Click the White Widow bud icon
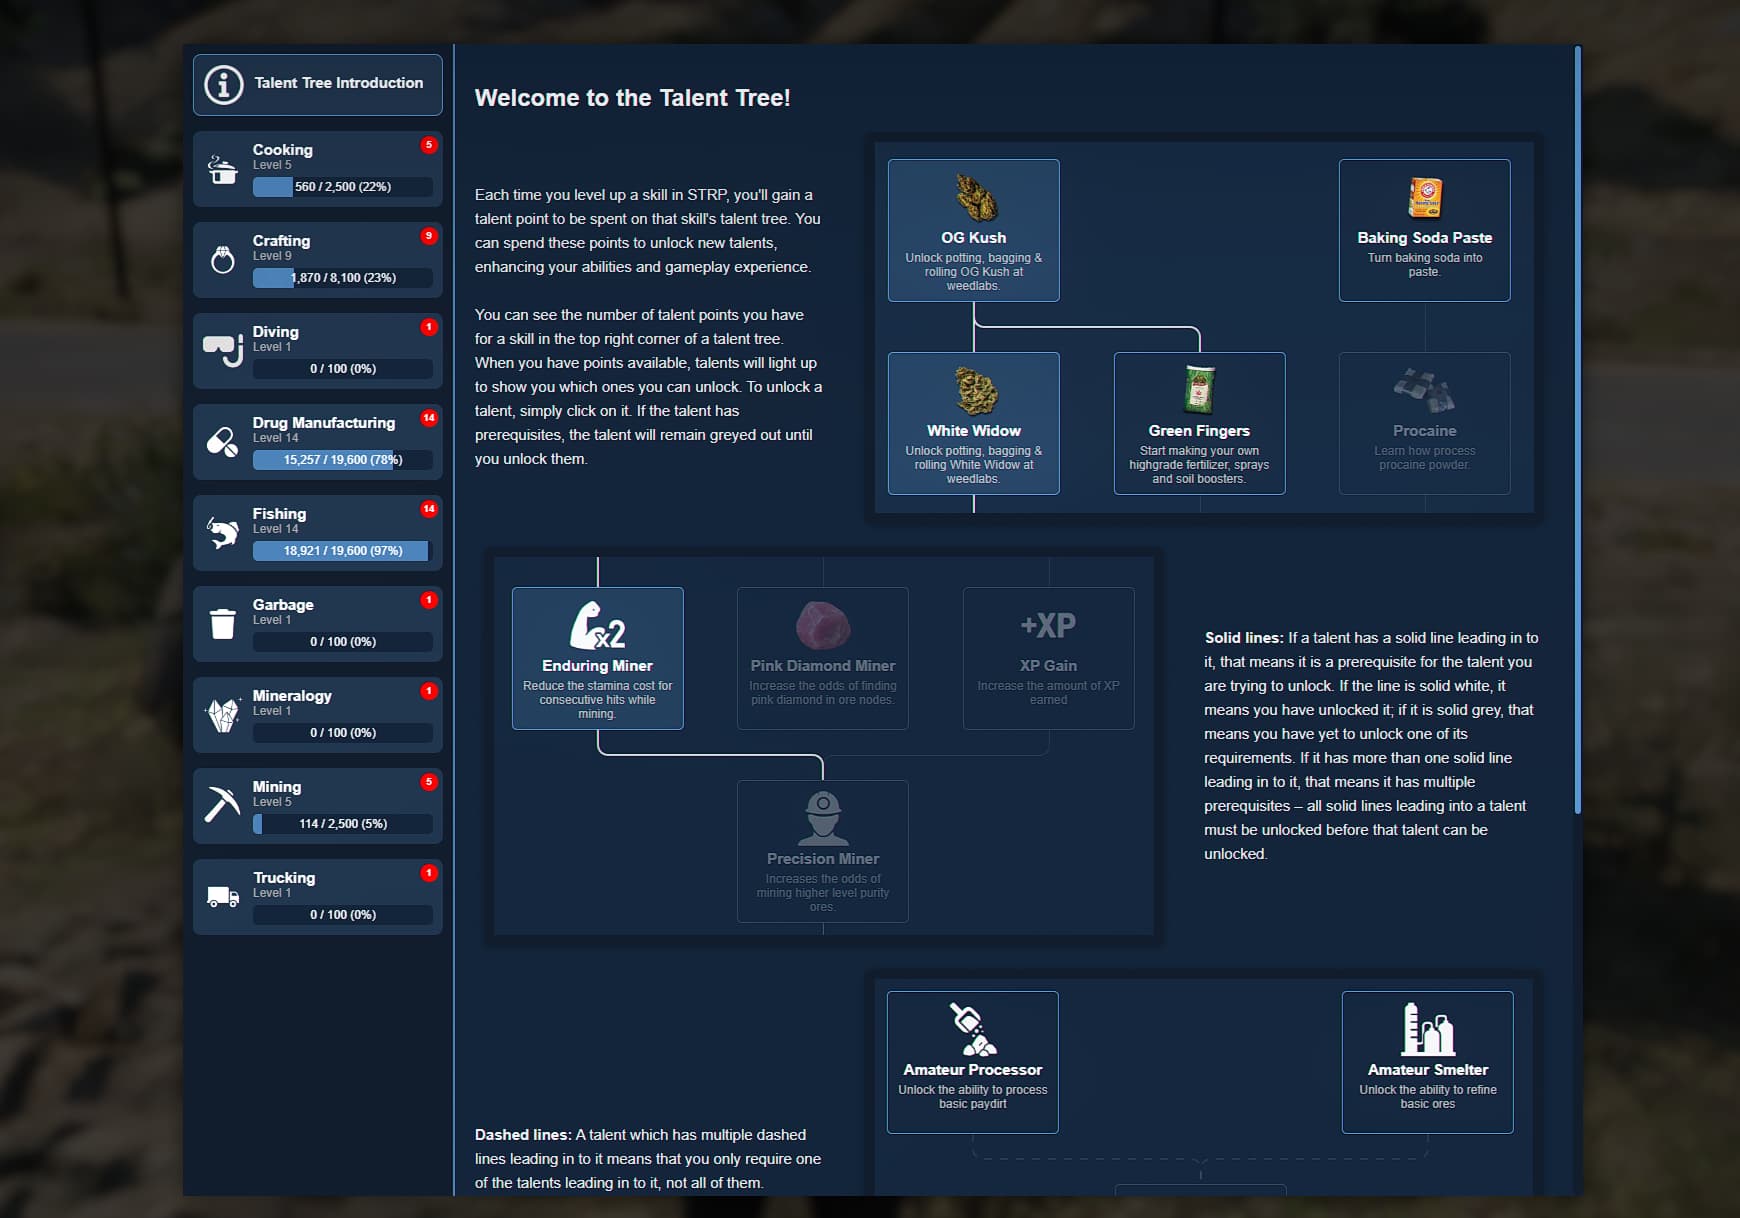This screenshot has width=1740, height=1218. click(975, 391)
